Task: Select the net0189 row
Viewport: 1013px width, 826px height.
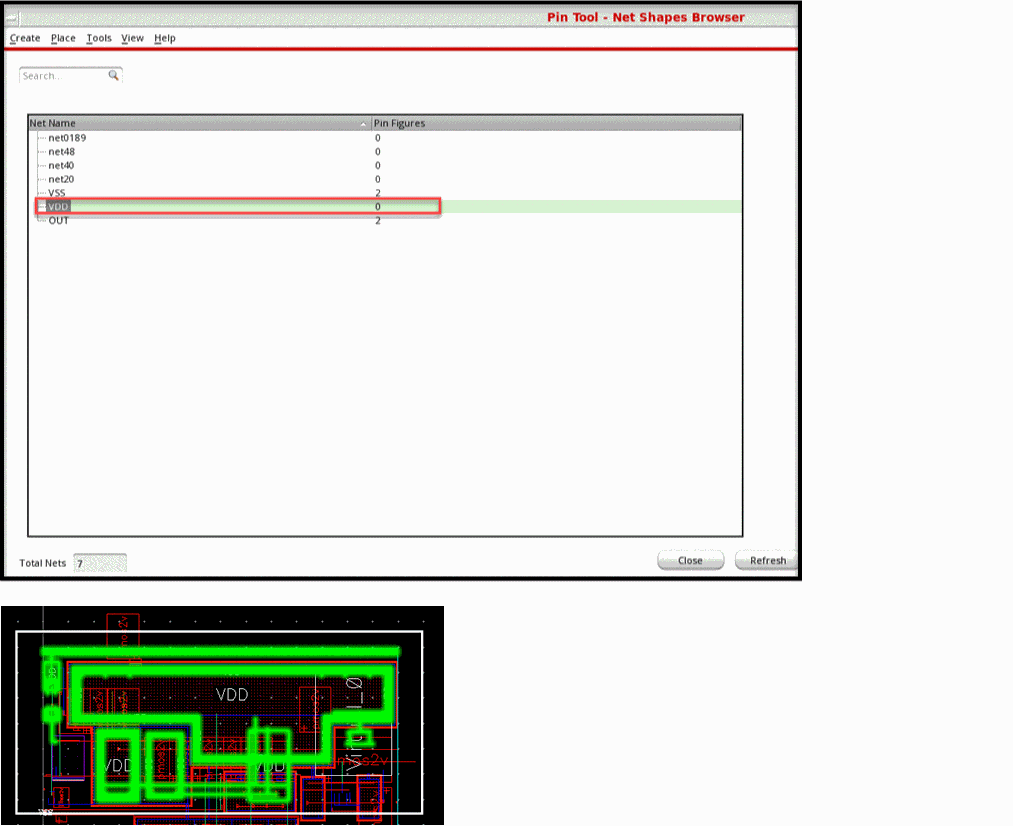Action: click(385, 138)
